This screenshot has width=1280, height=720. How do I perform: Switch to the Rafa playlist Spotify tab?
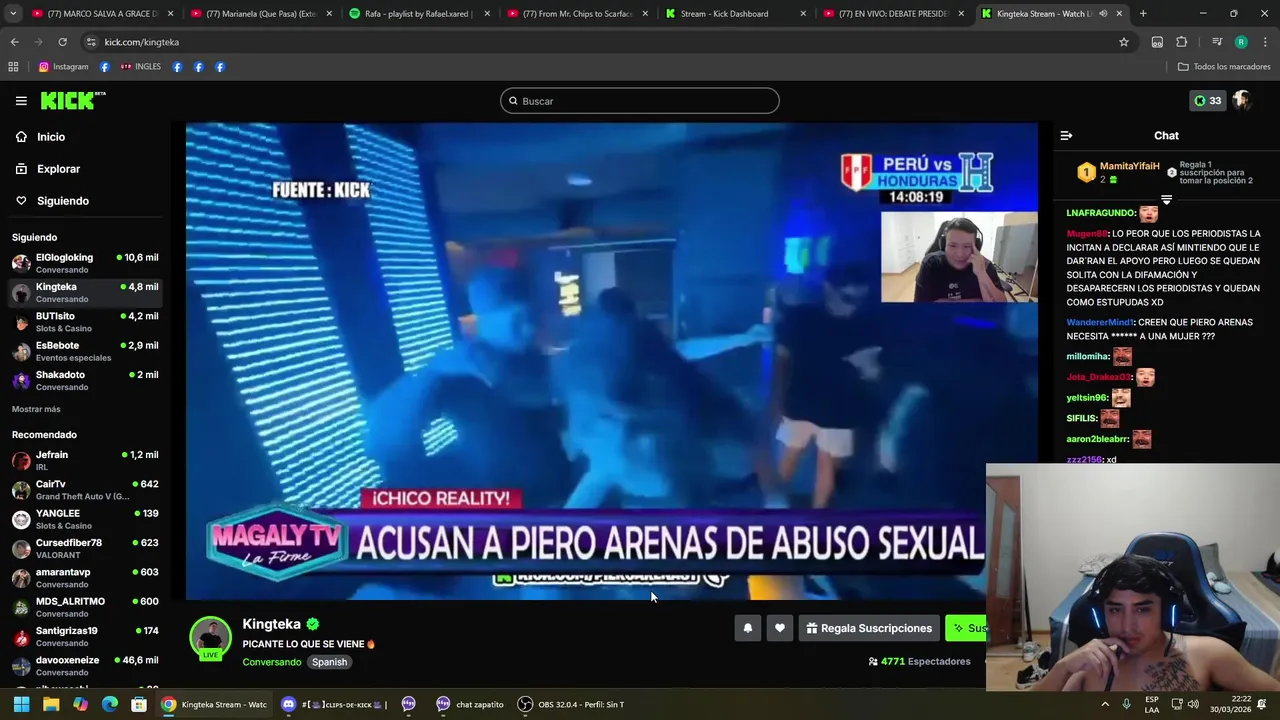(420, 14)
